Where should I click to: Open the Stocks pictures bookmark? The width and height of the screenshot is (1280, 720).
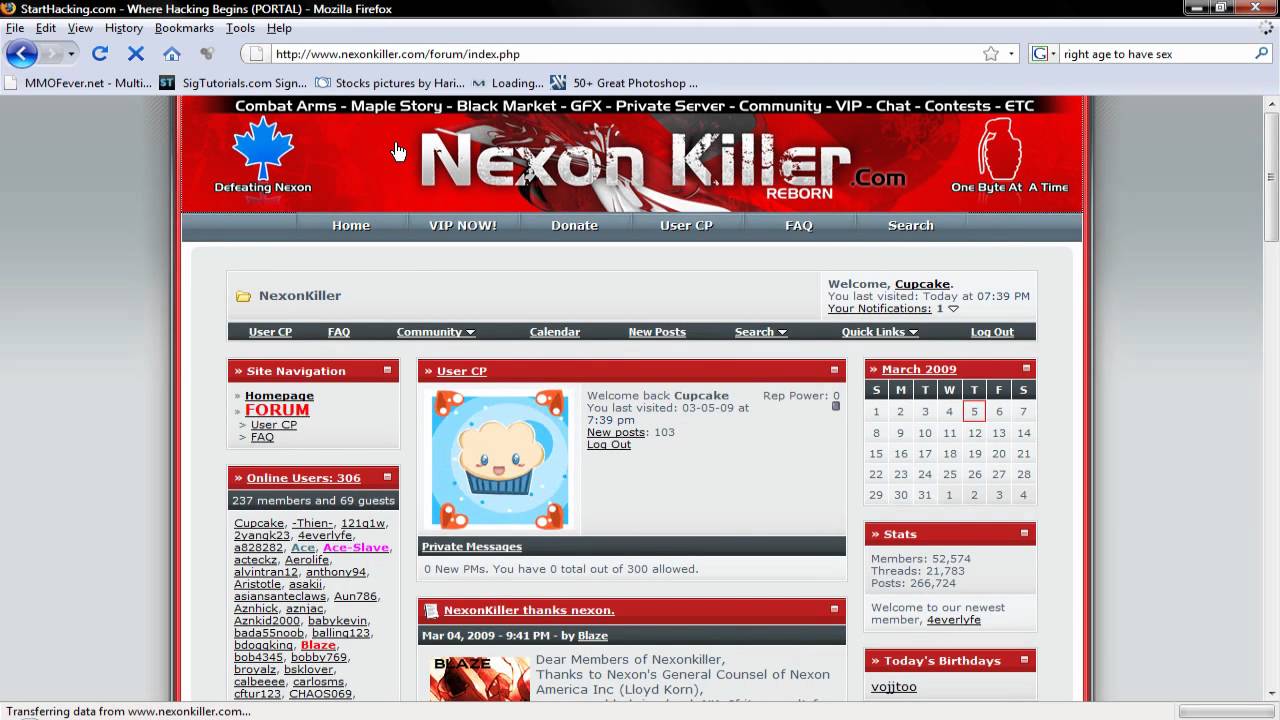pos(390,83)
